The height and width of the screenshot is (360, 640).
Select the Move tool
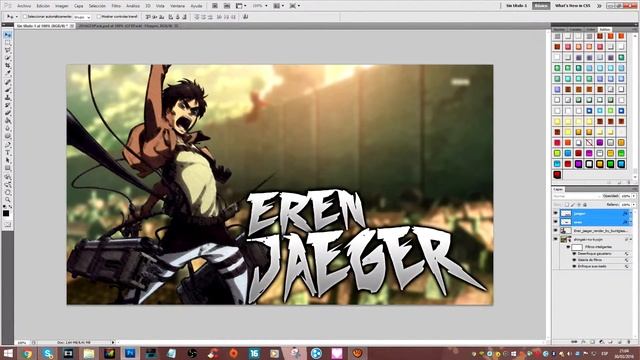pyautogui.click(x=7, y=35)
